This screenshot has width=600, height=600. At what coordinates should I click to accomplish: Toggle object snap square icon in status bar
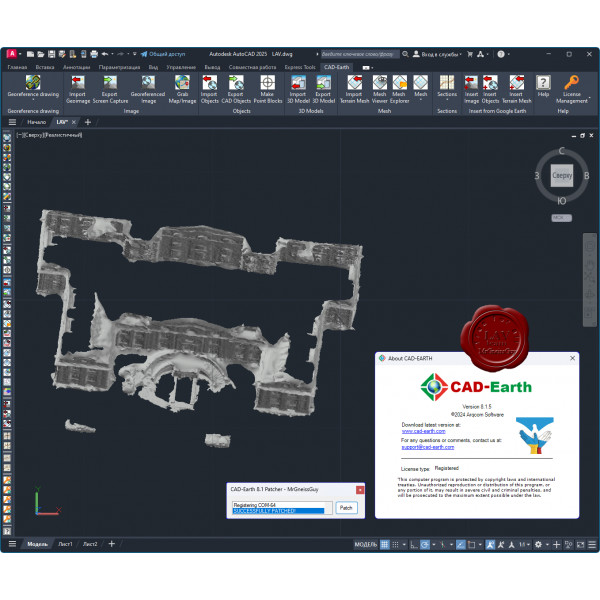pyautogui.click(x=471, y=544)
